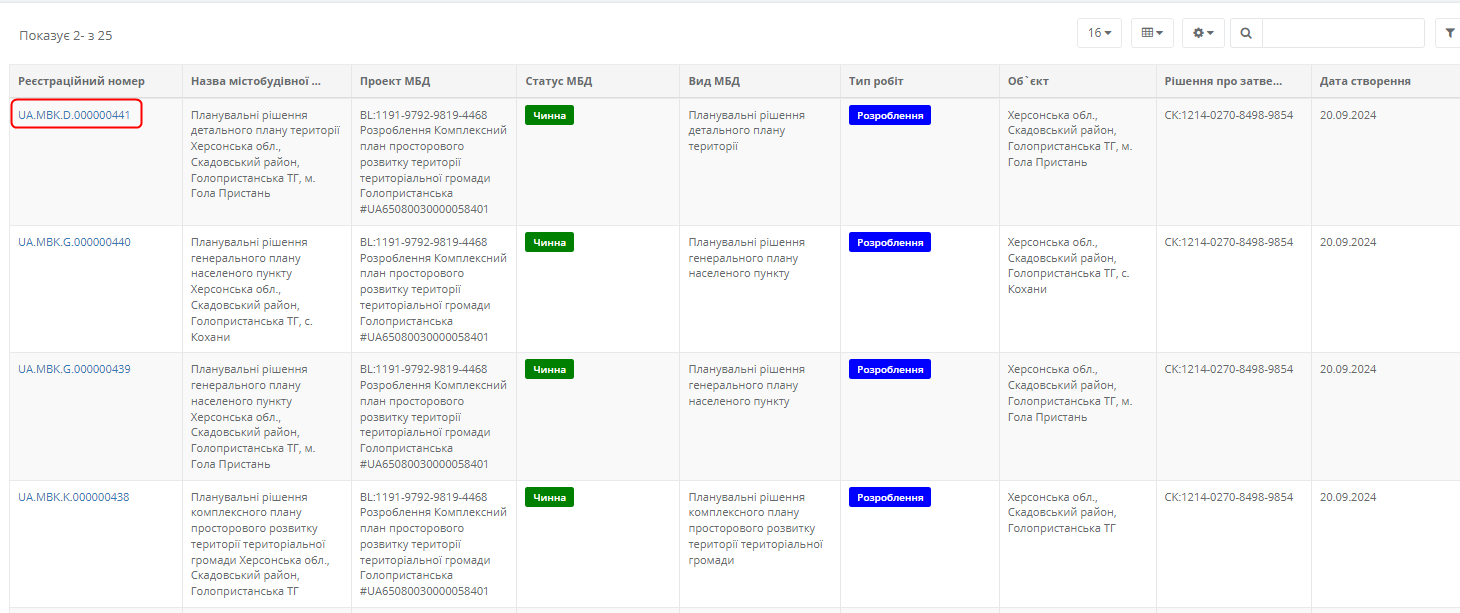
Task: Click the Проект МБД column header
Action: pyautogui.click(x=395, y=81)
